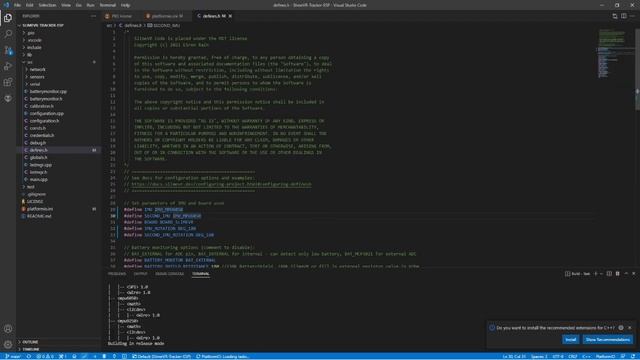Switch to PIO Home tab

[122, 16]
